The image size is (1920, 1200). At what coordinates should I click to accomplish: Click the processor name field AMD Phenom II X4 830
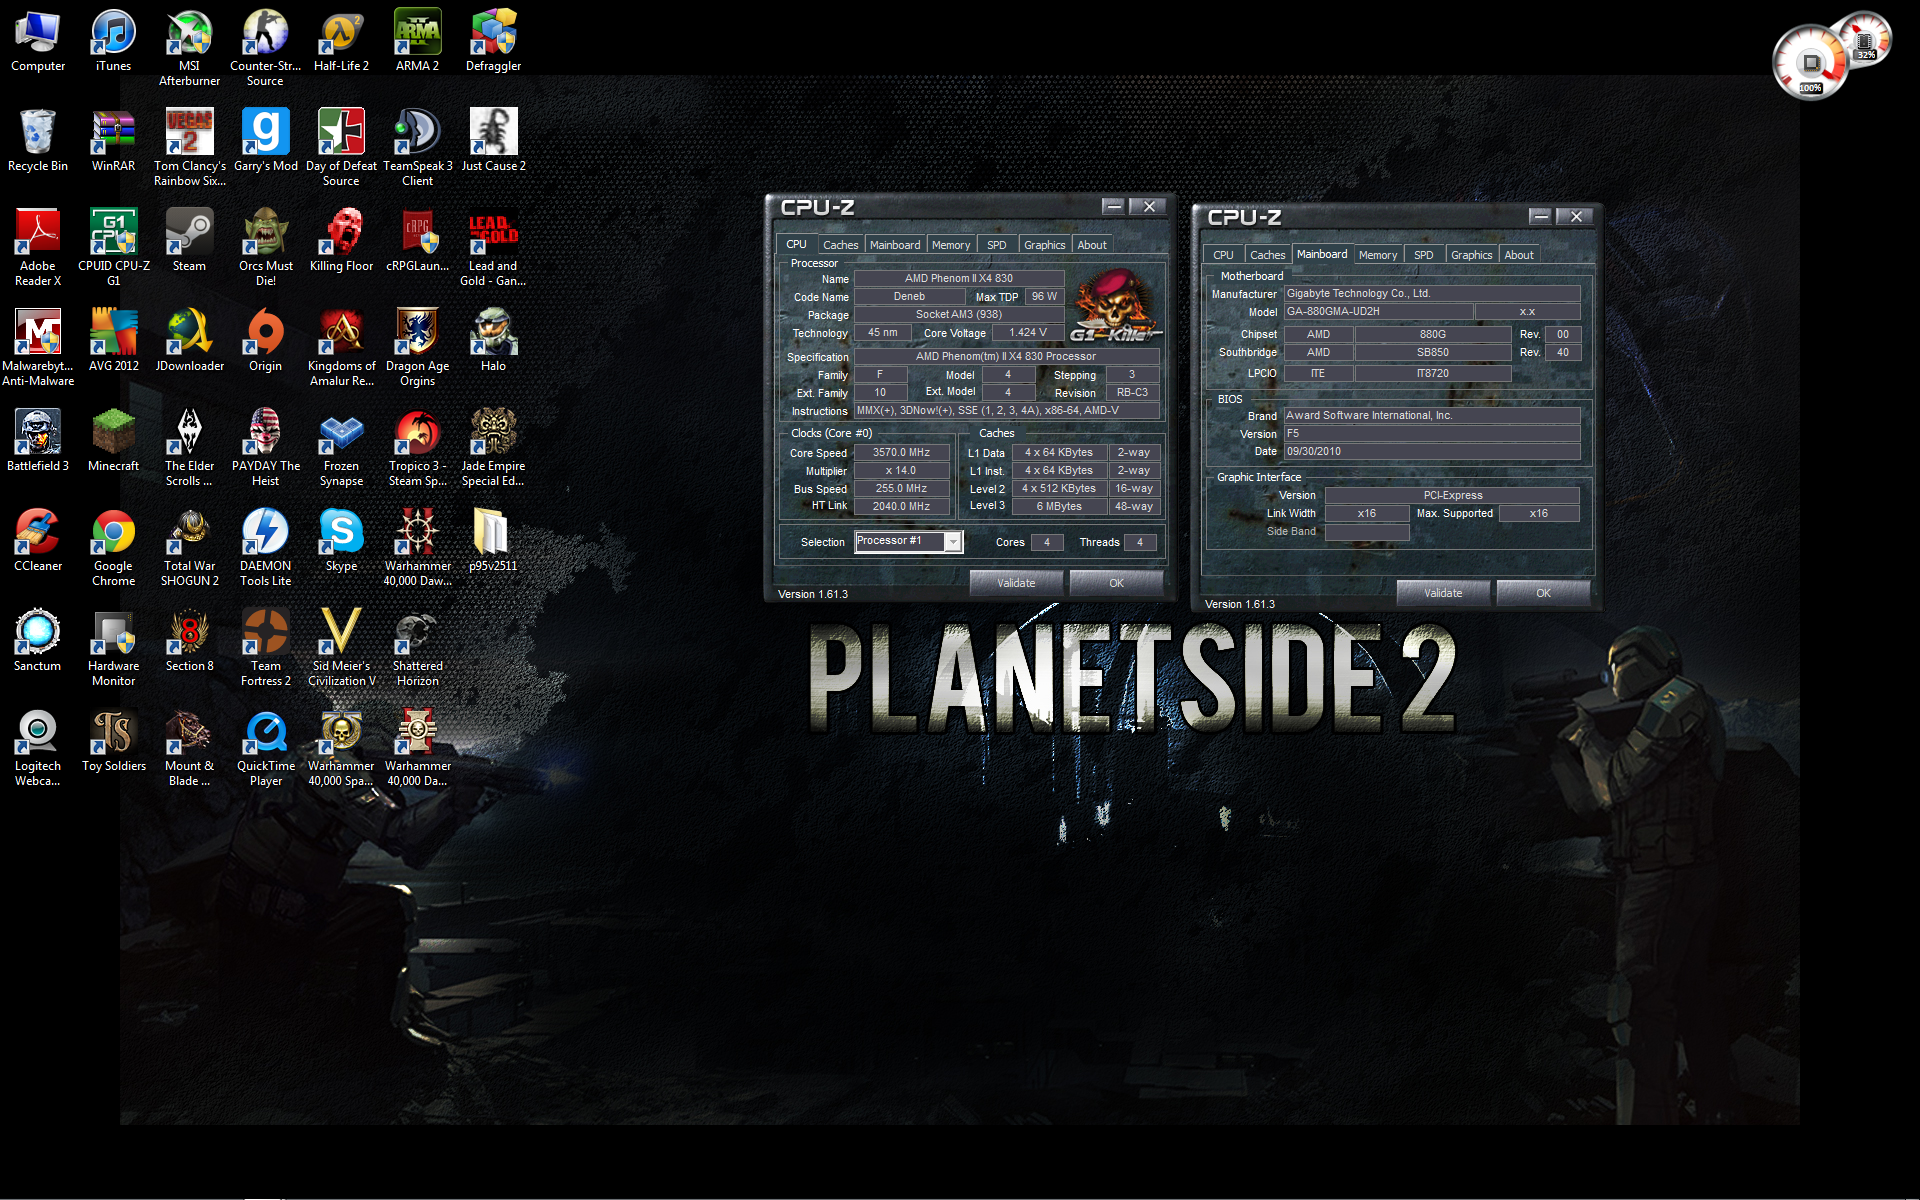pyautogui.click(x=958, y=279)
